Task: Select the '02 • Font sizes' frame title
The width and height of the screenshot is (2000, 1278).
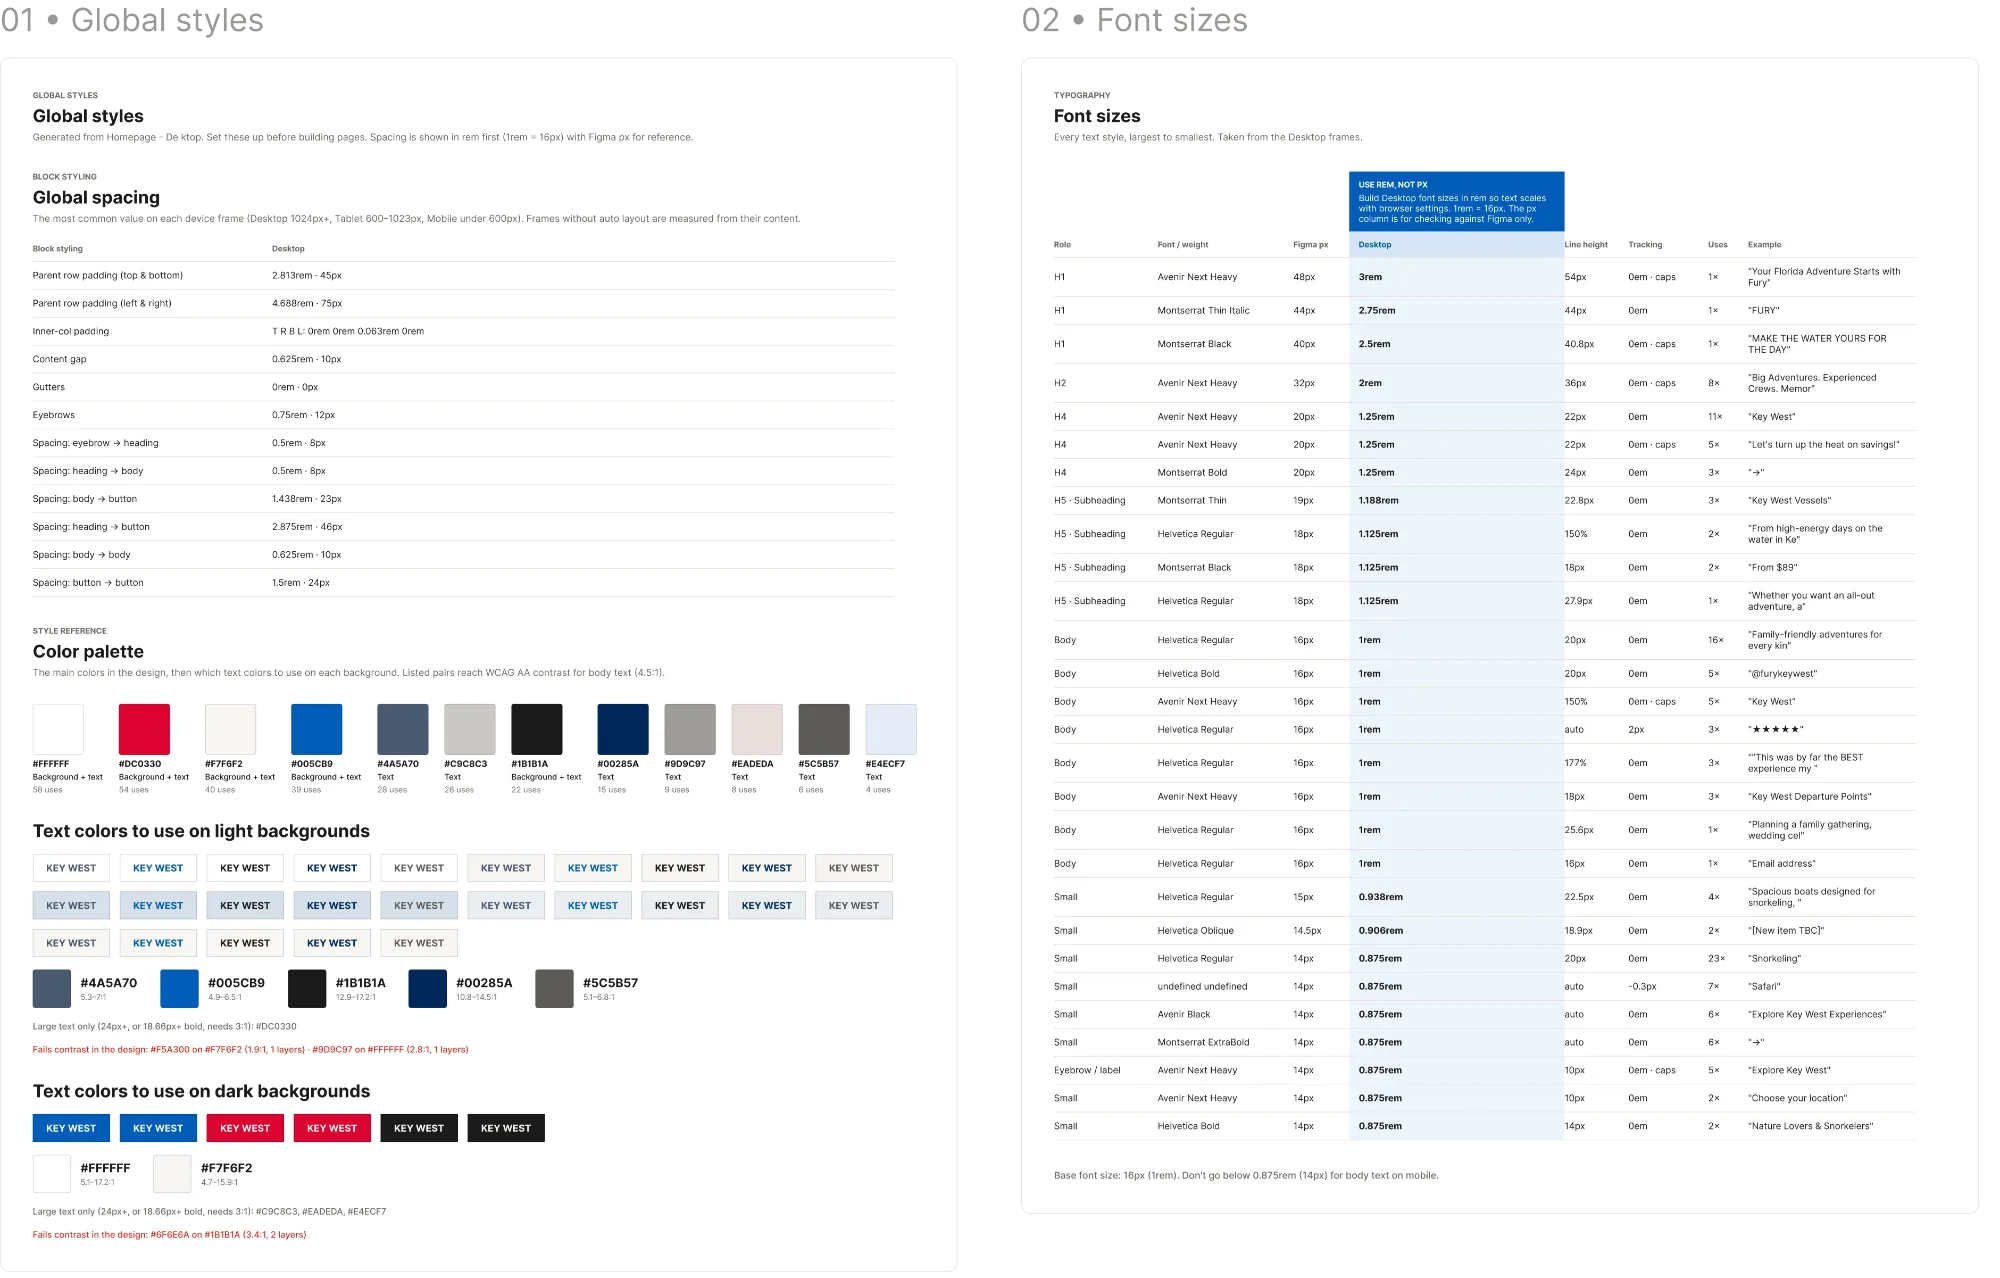Action: 1135,20
